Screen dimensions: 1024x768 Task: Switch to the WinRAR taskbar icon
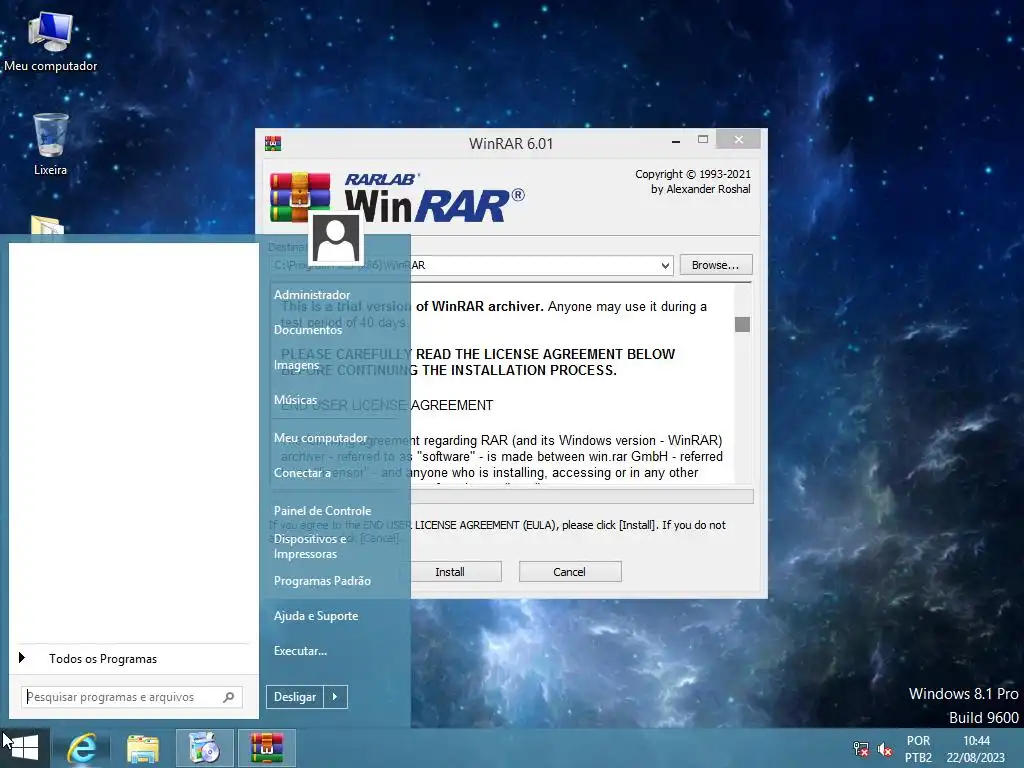pos(267,748)
